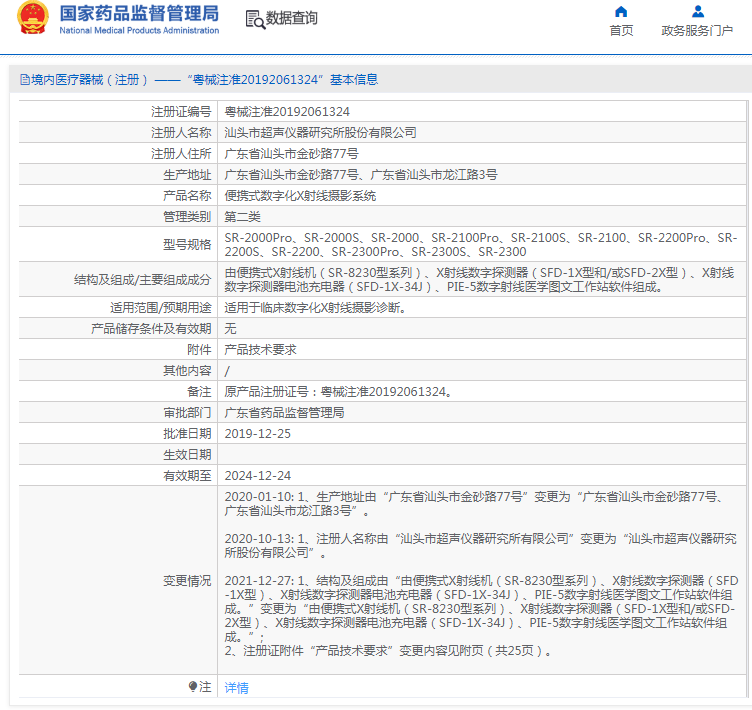Viewport: 752px width, 710px height.
Task: Click 国家药品监督管理局 site title
Action: pos(139,13)
